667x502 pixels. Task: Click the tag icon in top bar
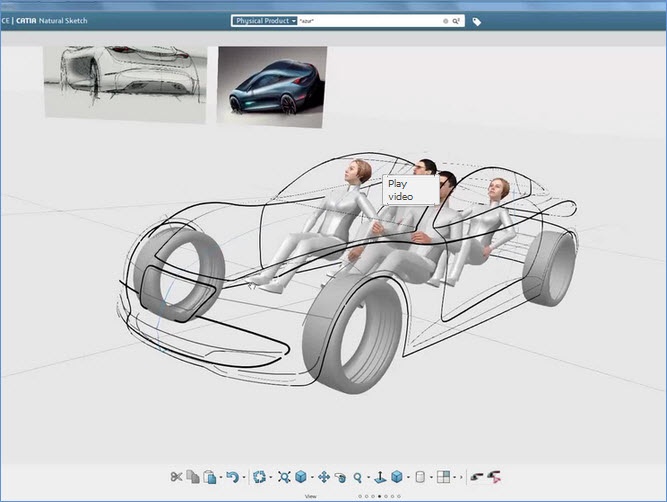tap(477, 21)
